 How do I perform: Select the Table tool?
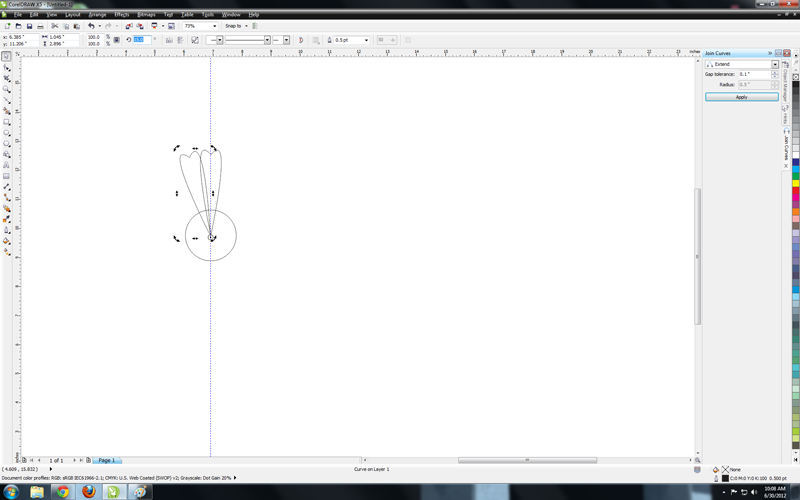point(7,176)
